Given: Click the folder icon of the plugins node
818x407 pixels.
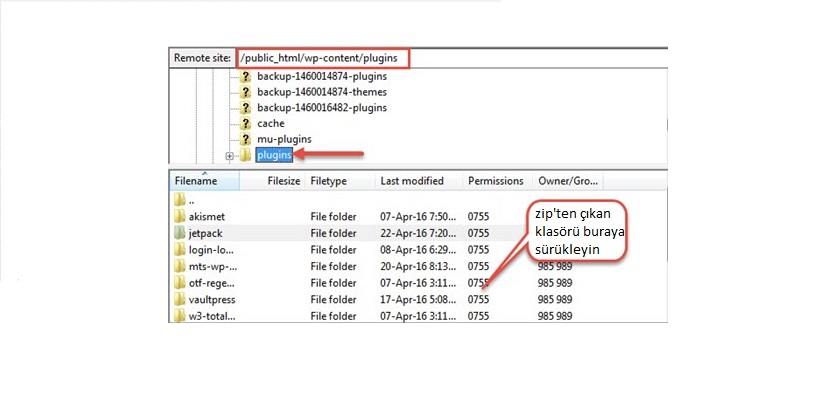Looking at the screenshot, I should point(245,155).
